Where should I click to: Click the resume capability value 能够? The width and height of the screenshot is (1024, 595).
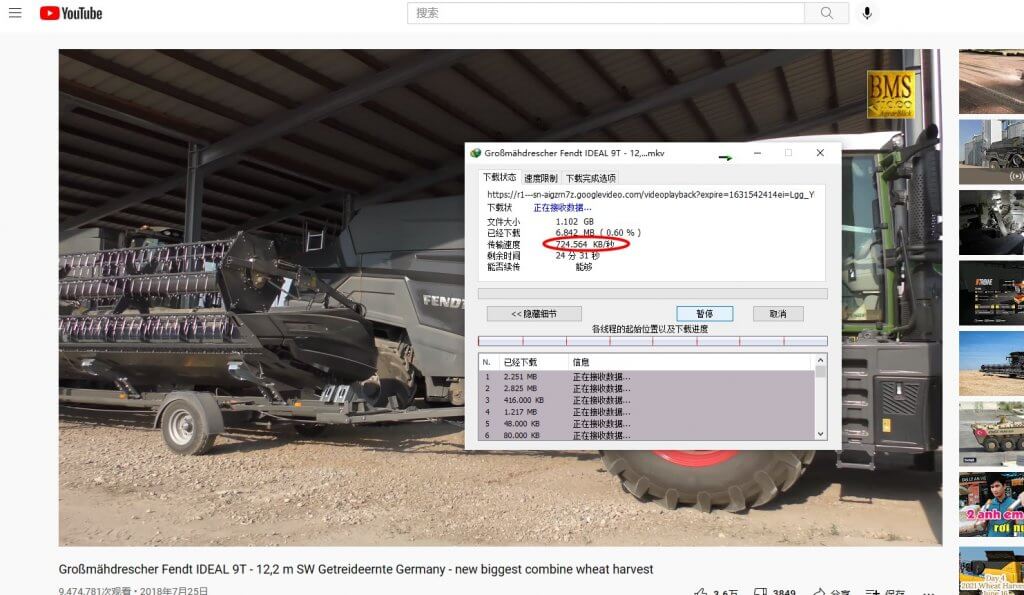[x=584, y=266]
